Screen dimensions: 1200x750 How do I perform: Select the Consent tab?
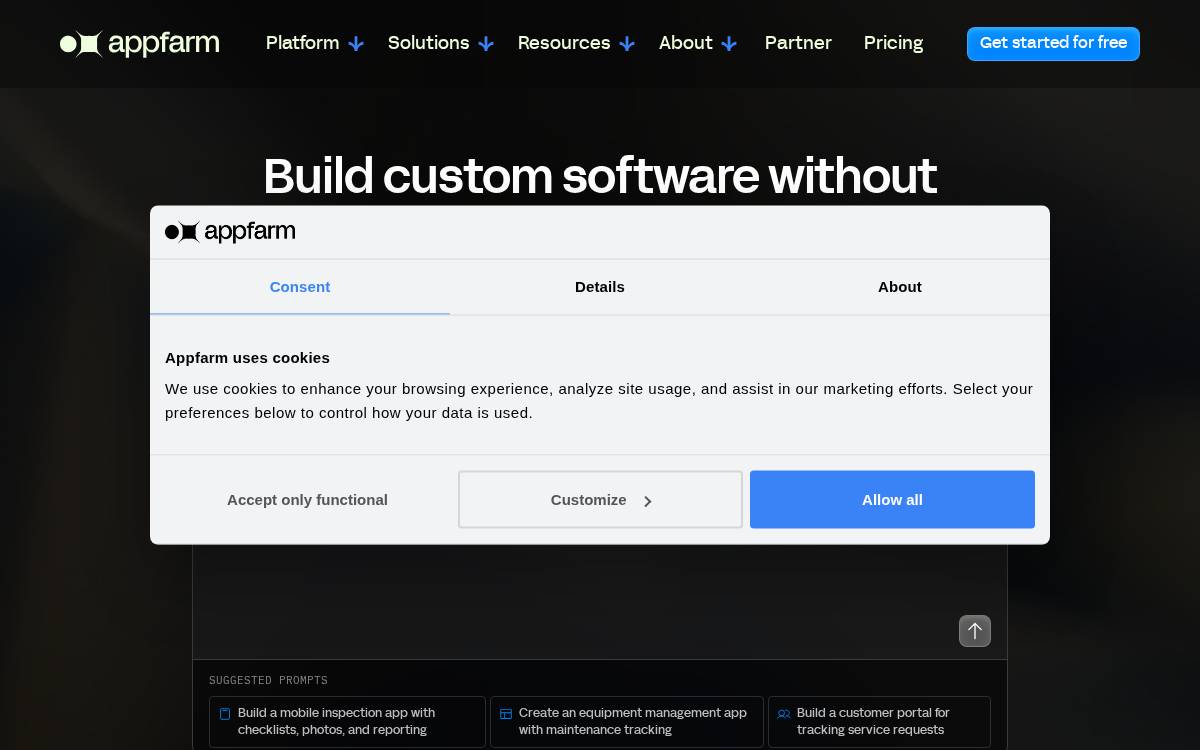(x=300, y=287)
